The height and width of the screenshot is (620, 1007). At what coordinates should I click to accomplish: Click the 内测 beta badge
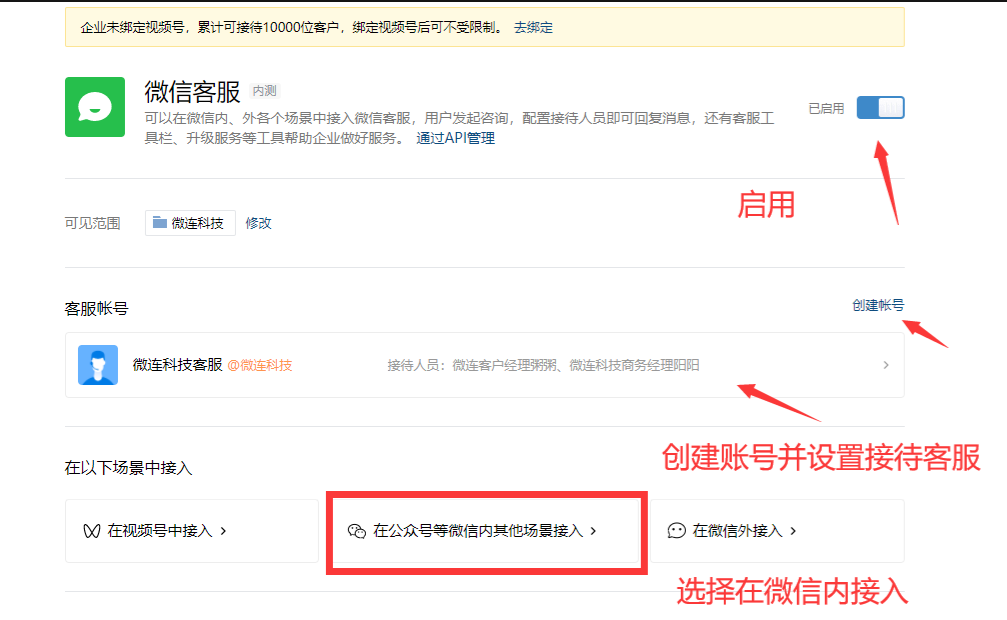point(265,91)
